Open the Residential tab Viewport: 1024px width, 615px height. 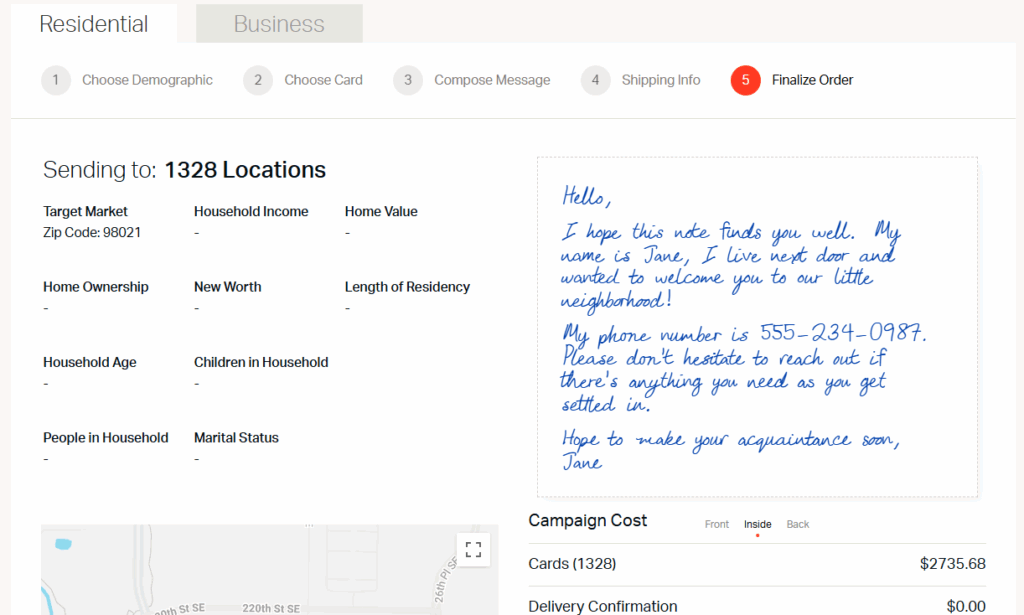pyautogui.click(x=93, y=23)
